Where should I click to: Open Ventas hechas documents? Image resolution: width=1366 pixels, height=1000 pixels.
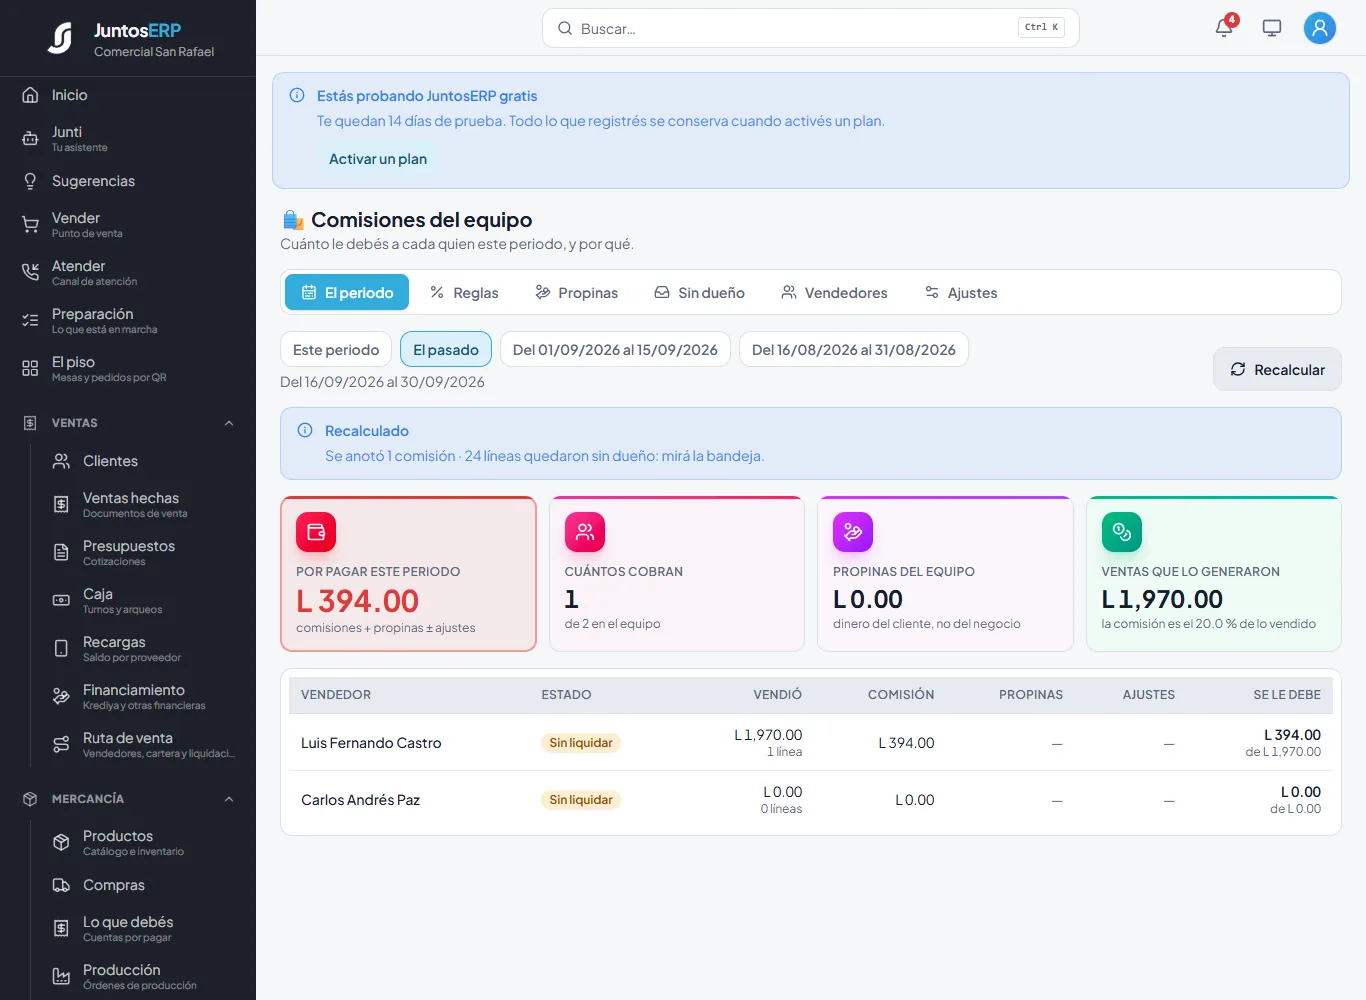pyautogui.click(x=143, y=504)
